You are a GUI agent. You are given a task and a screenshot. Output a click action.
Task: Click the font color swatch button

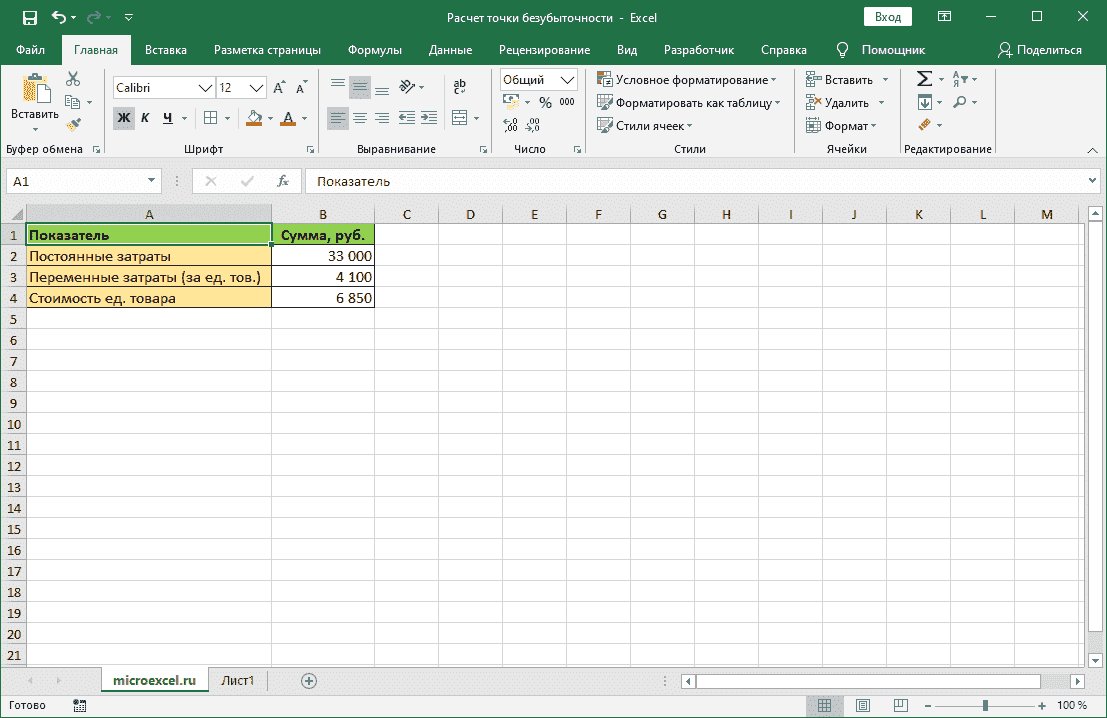point(288,118)
